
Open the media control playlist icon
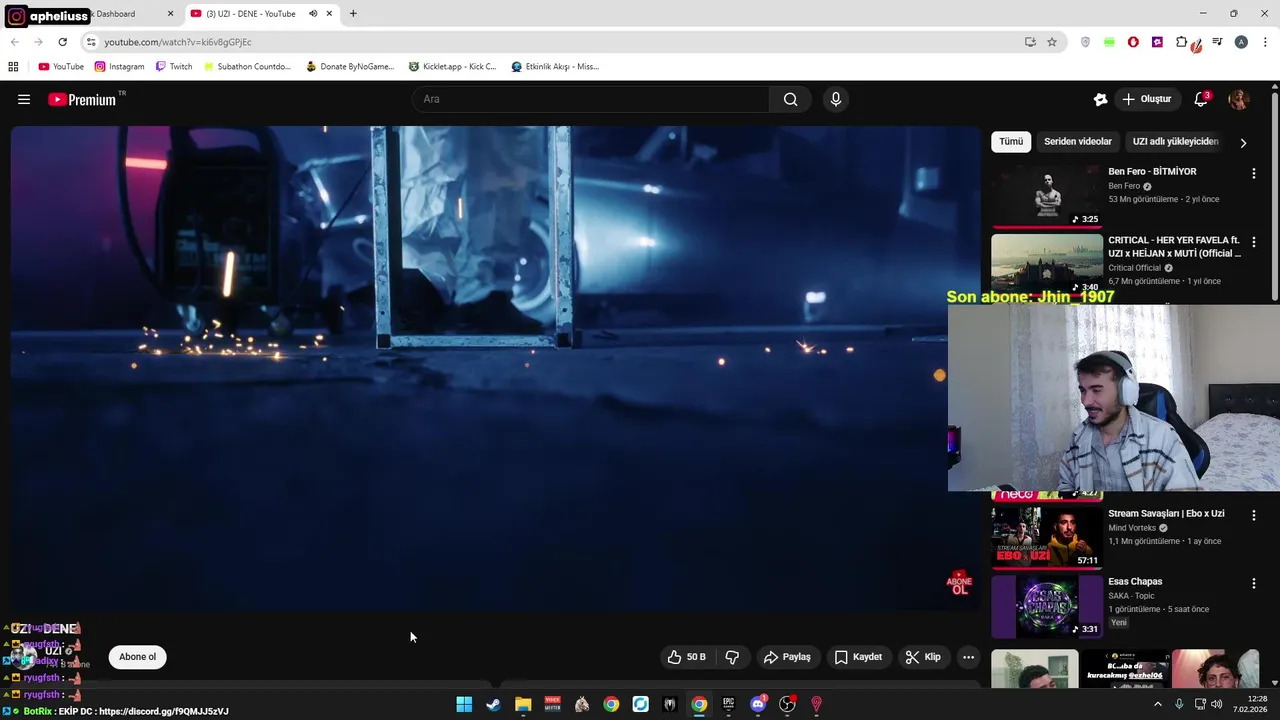(x=1217, y=42)
